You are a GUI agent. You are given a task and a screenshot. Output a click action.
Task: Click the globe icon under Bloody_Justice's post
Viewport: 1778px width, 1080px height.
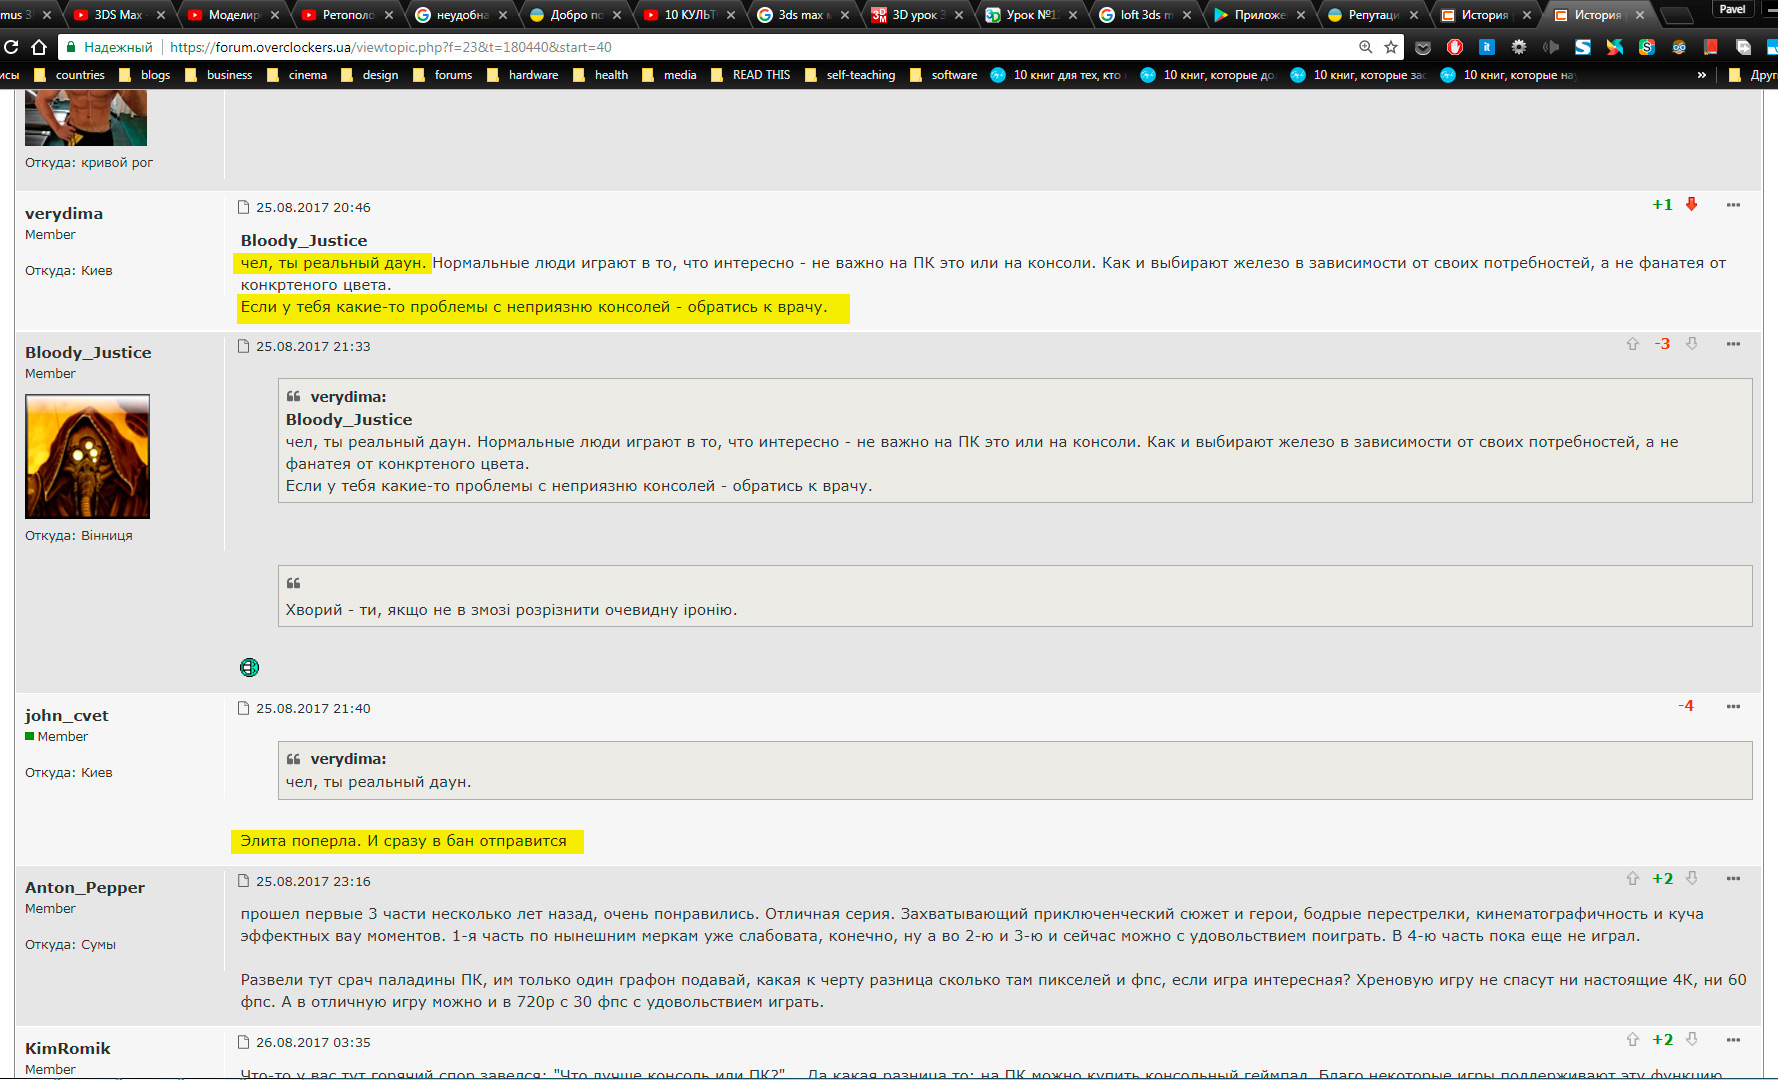tap(250, 667)
